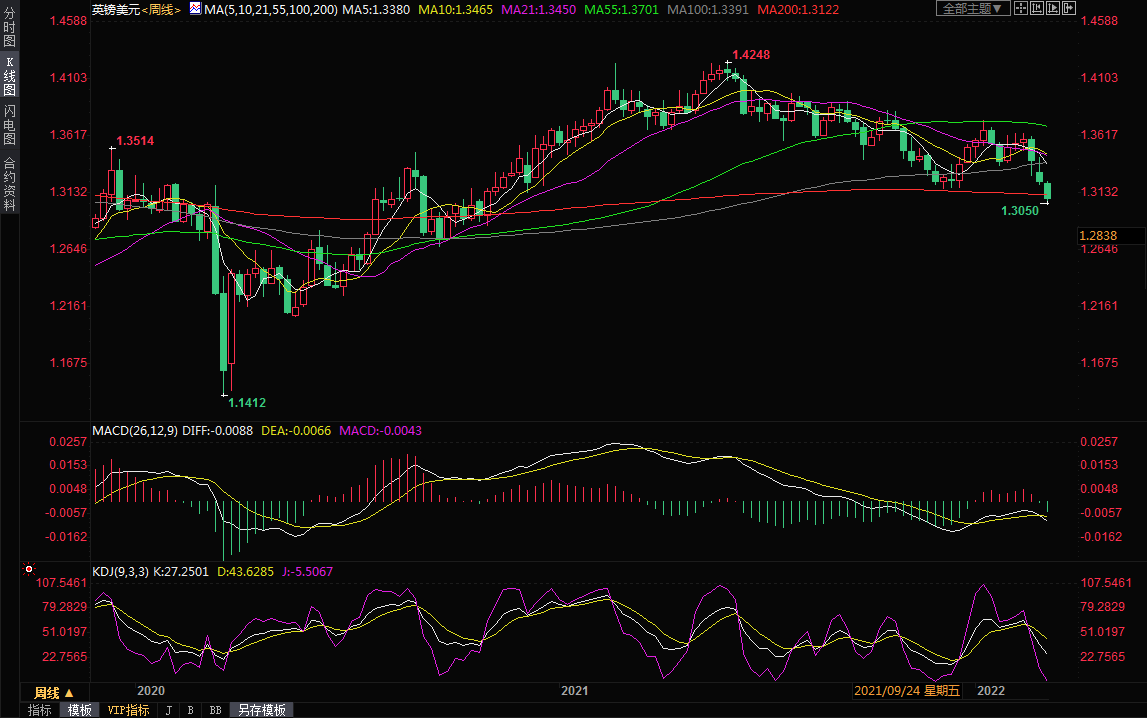Expand the 周线 period selector
1147x718 pixels.
point(54,692)
